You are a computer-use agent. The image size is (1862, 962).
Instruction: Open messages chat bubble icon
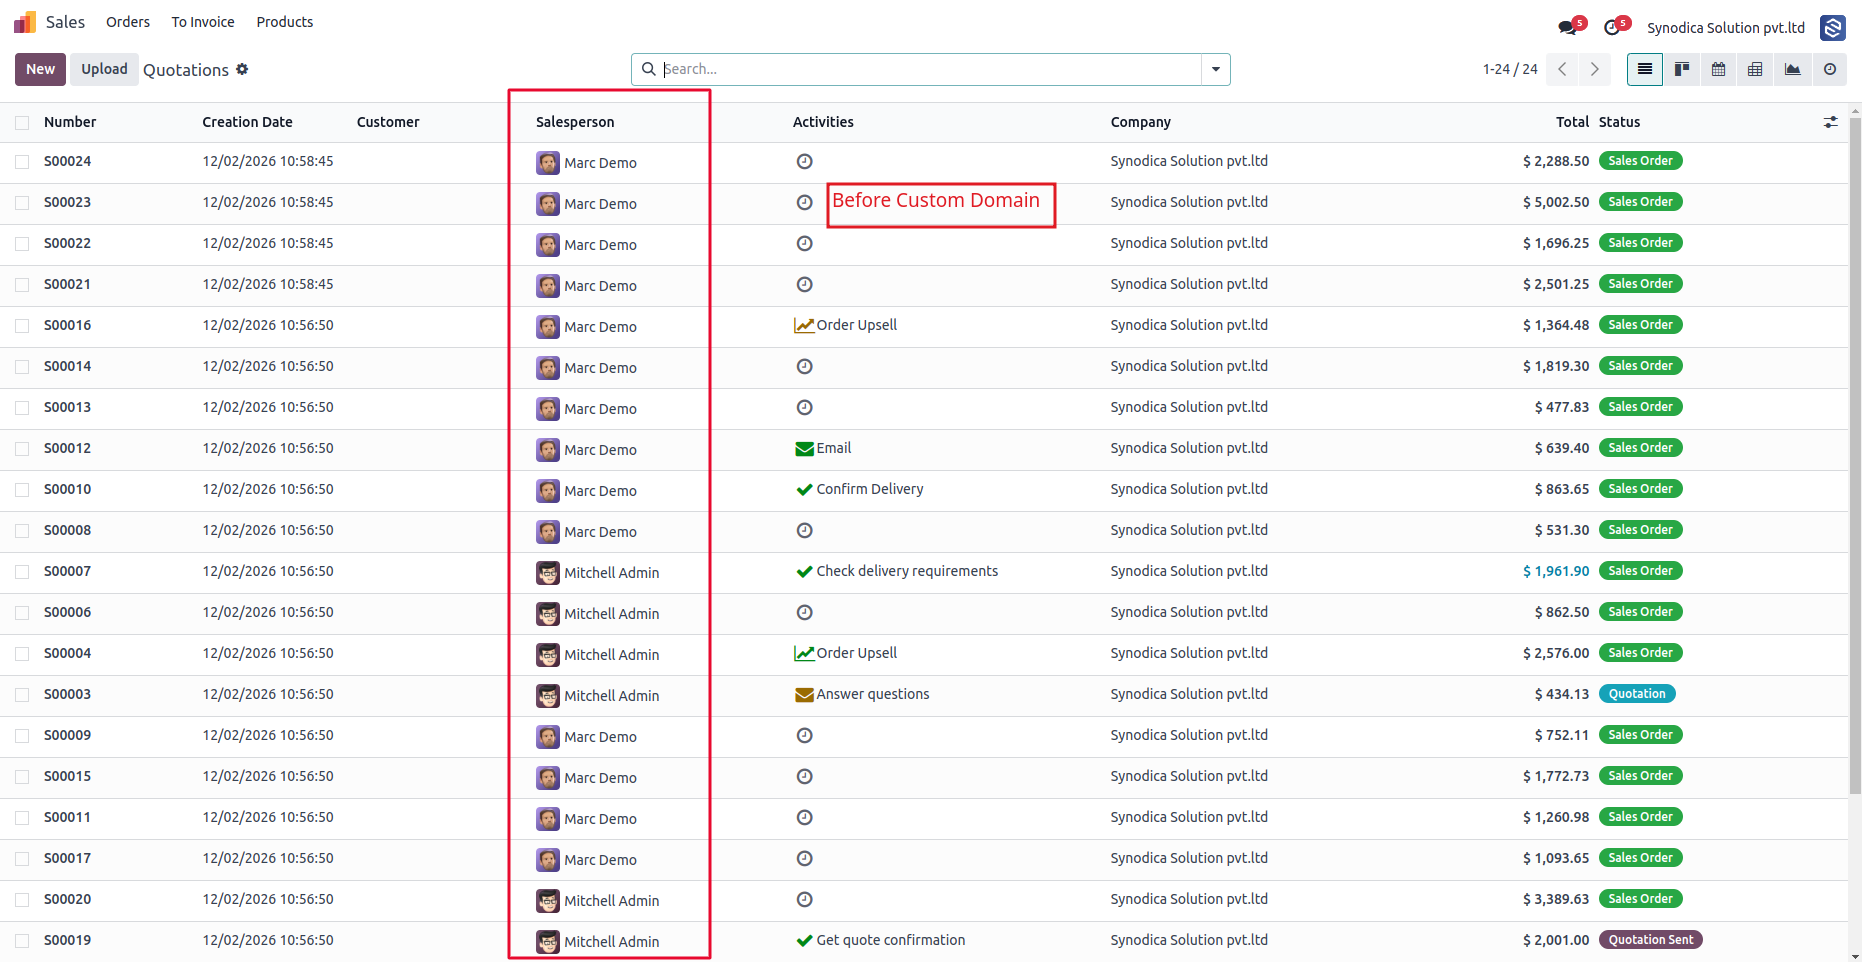pyautogui.click(x=1568, y=28)
